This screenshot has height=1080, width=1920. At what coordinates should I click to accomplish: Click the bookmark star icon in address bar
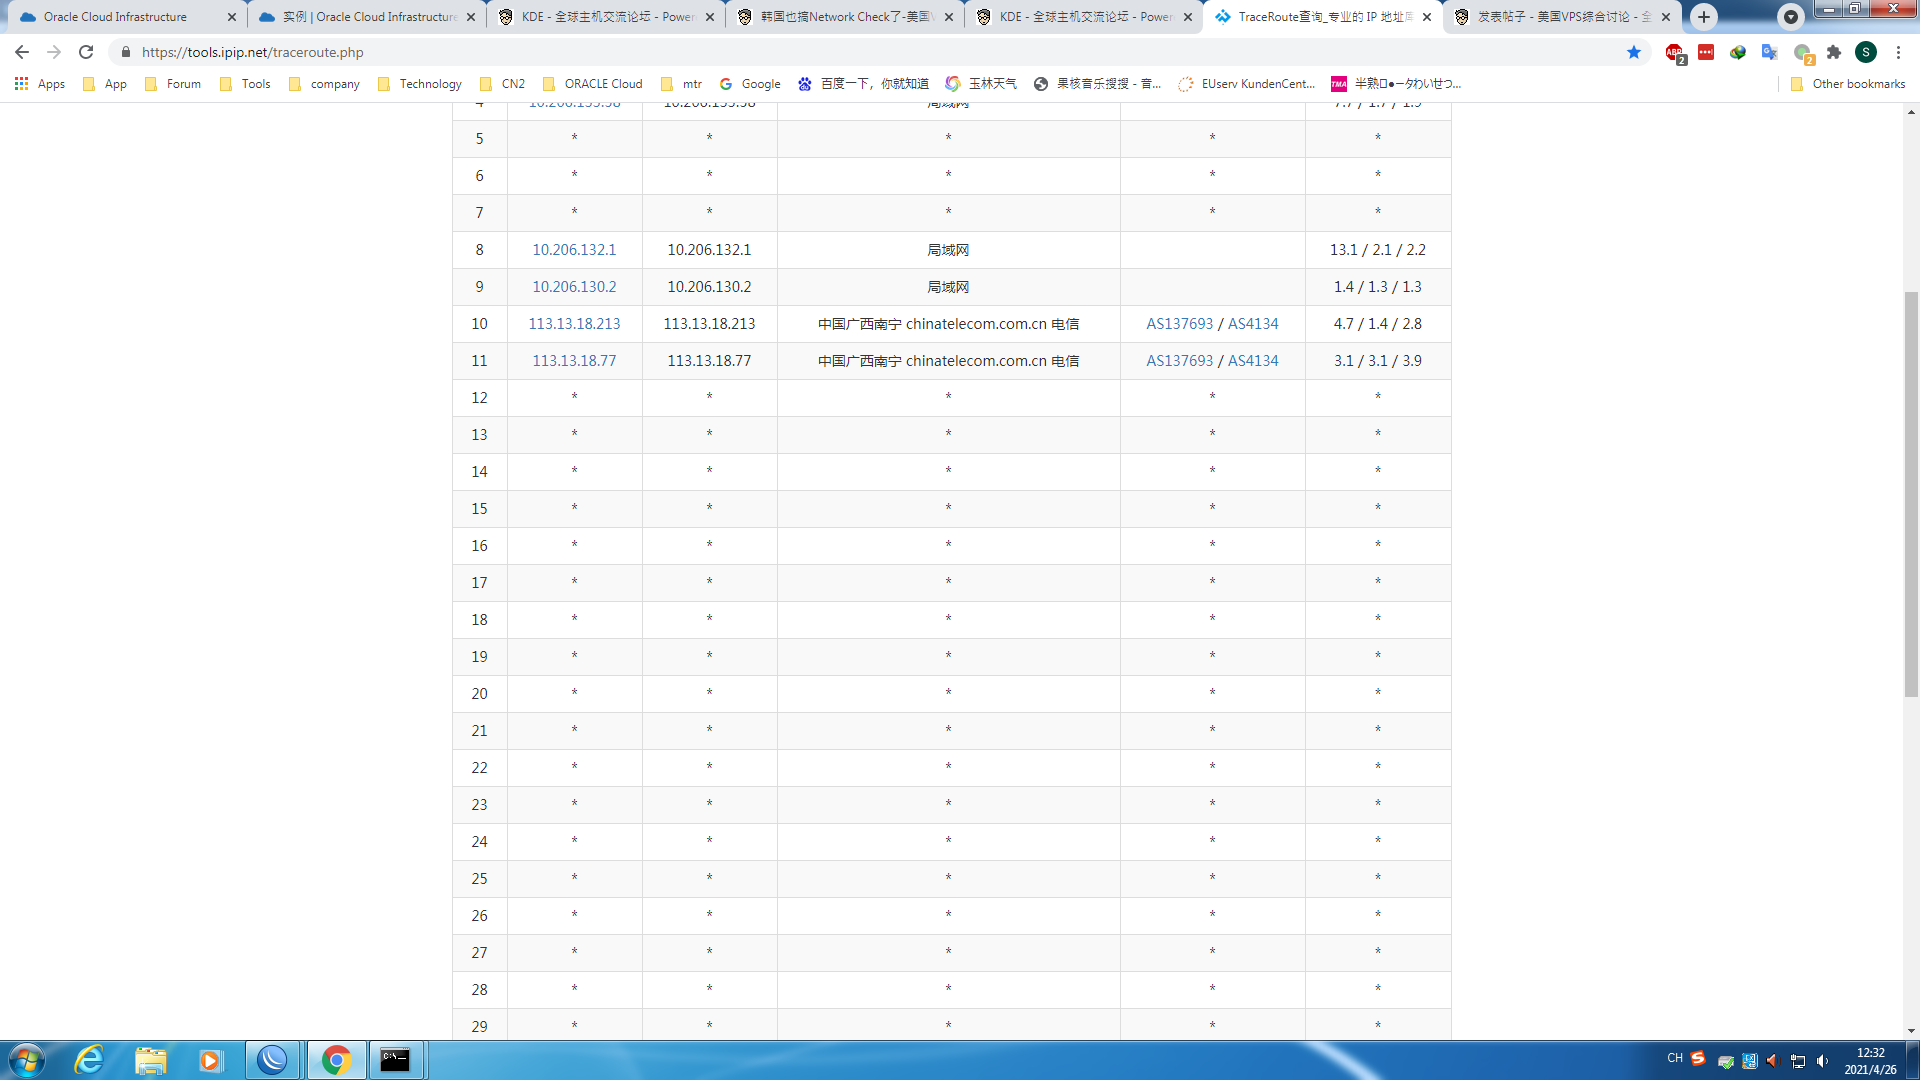(x=1634, y=52)
